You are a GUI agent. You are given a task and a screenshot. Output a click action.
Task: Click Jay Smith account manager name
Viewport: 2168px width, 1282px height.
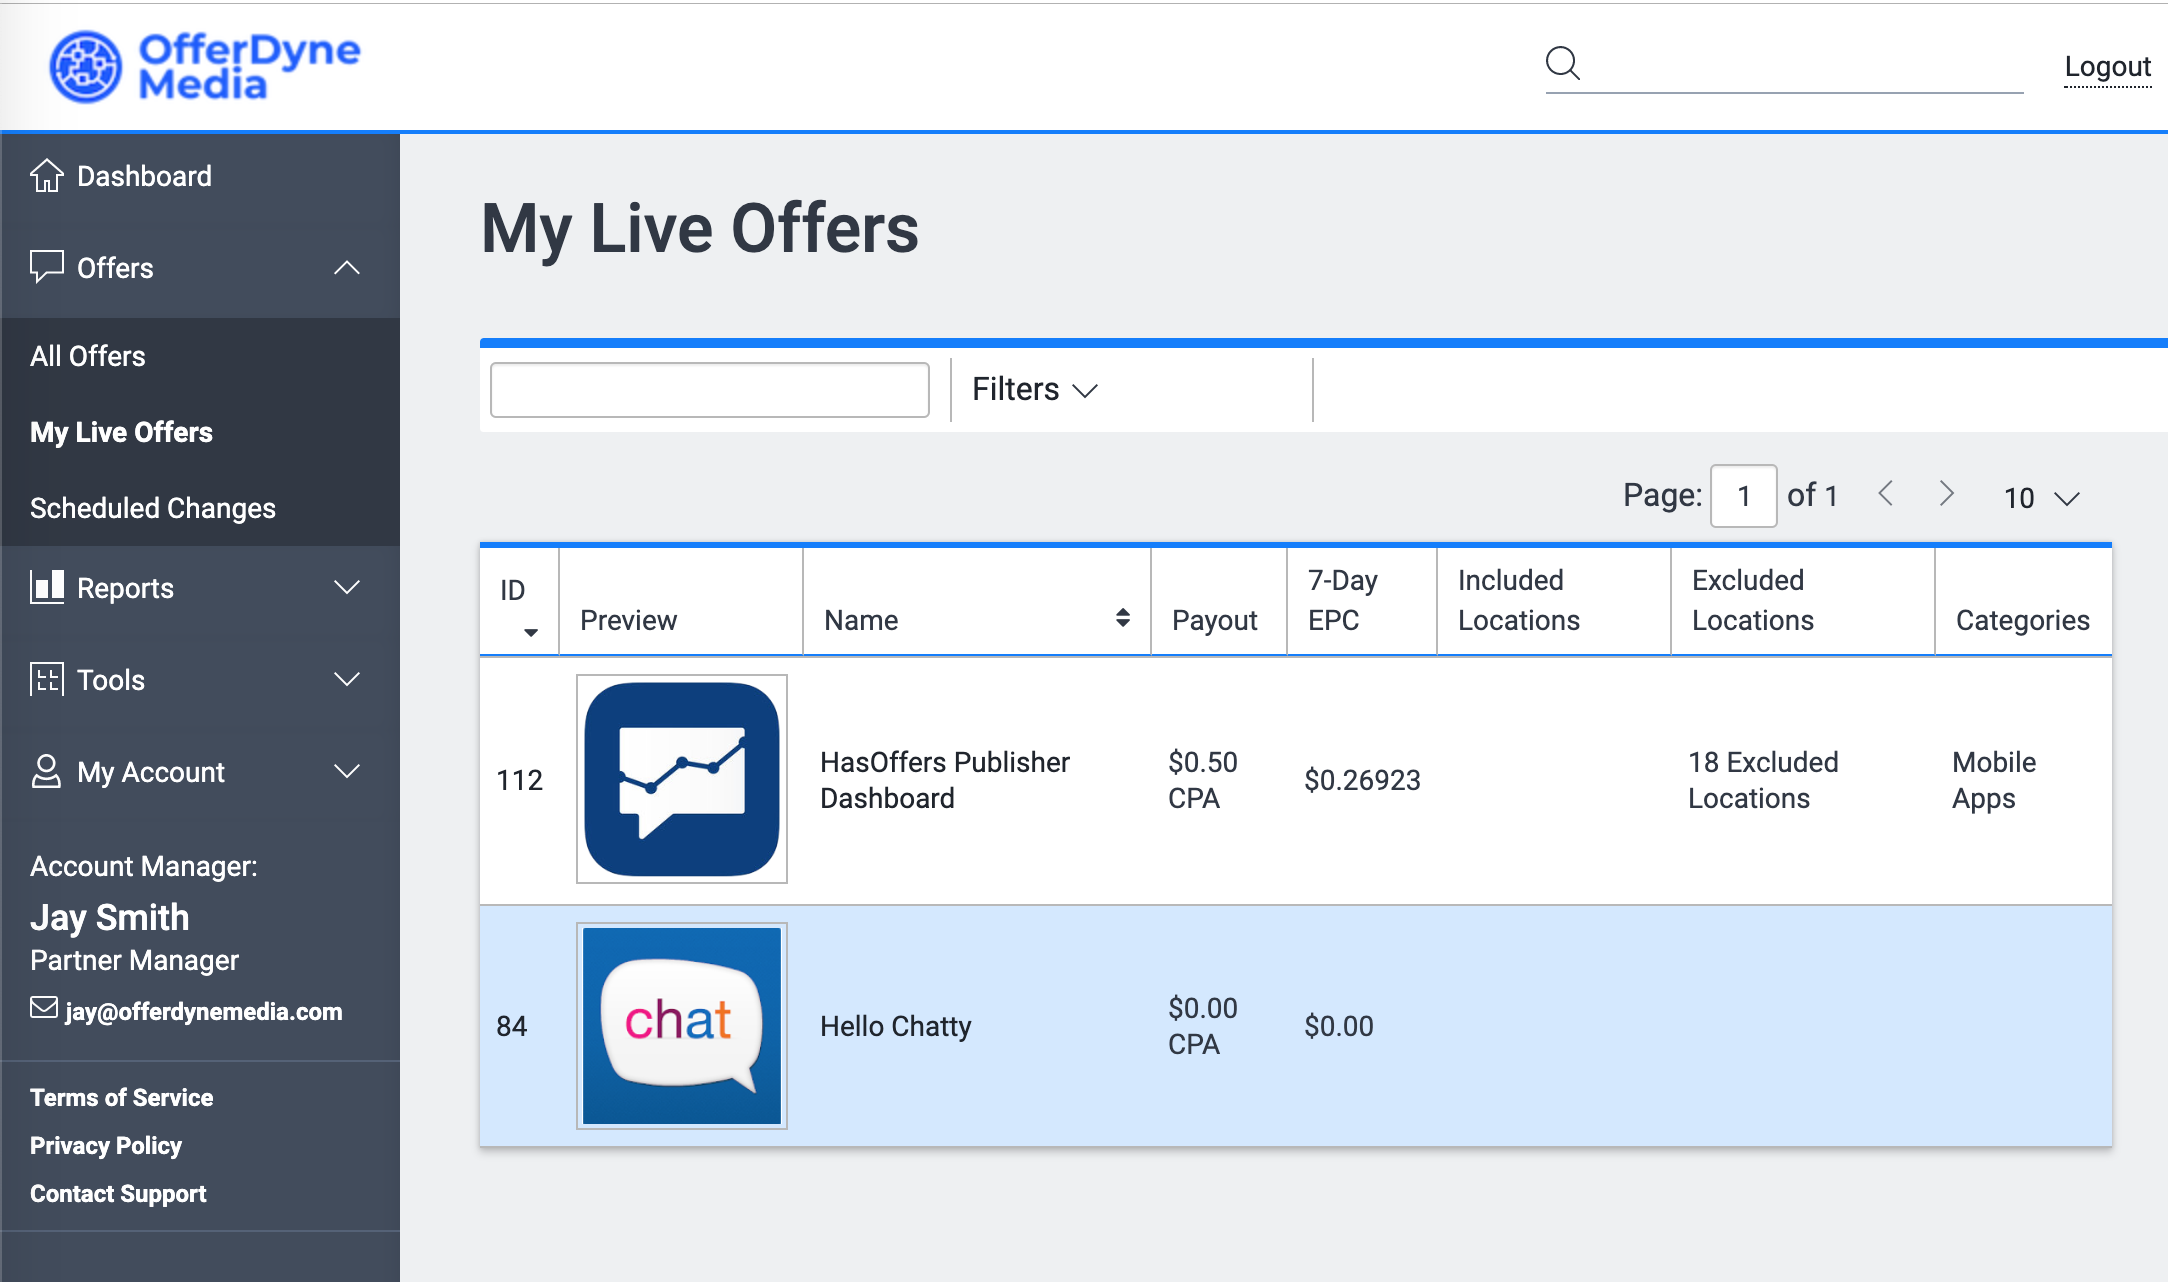110,917
